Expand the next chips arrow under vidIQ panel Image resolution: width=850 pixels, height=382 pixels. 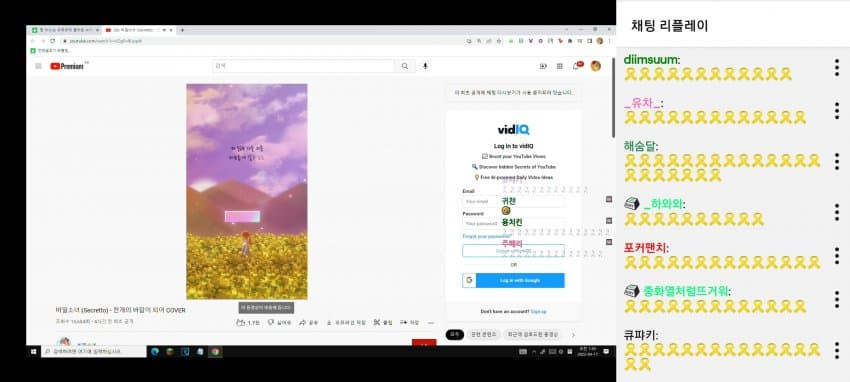[x=574, y=335]
